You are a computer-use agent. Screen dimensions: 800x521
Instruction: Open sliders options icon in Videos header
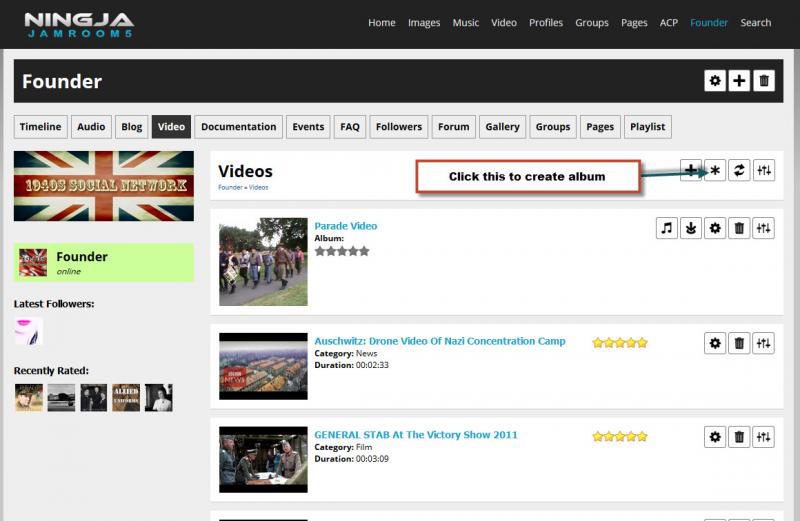pyautogui.click(x=764, y=171)
